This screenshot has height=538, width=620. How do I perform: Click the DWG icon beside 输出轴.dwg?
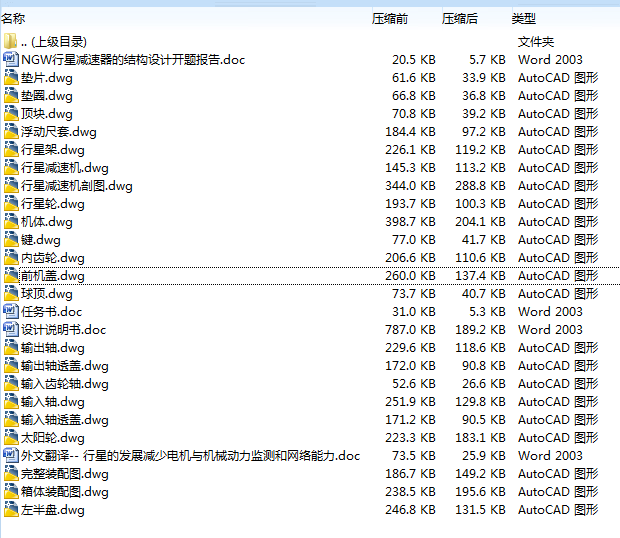click(x=11, y=347)
